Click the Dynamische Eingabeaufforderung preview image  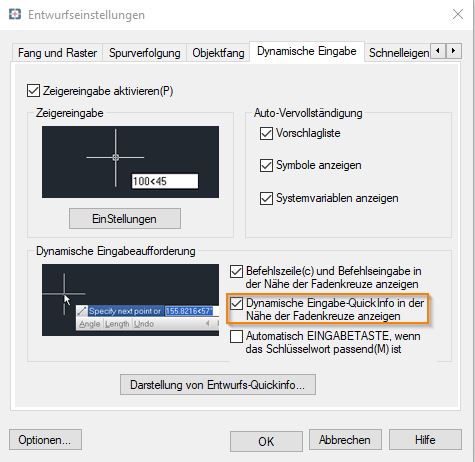coord(130,300)
